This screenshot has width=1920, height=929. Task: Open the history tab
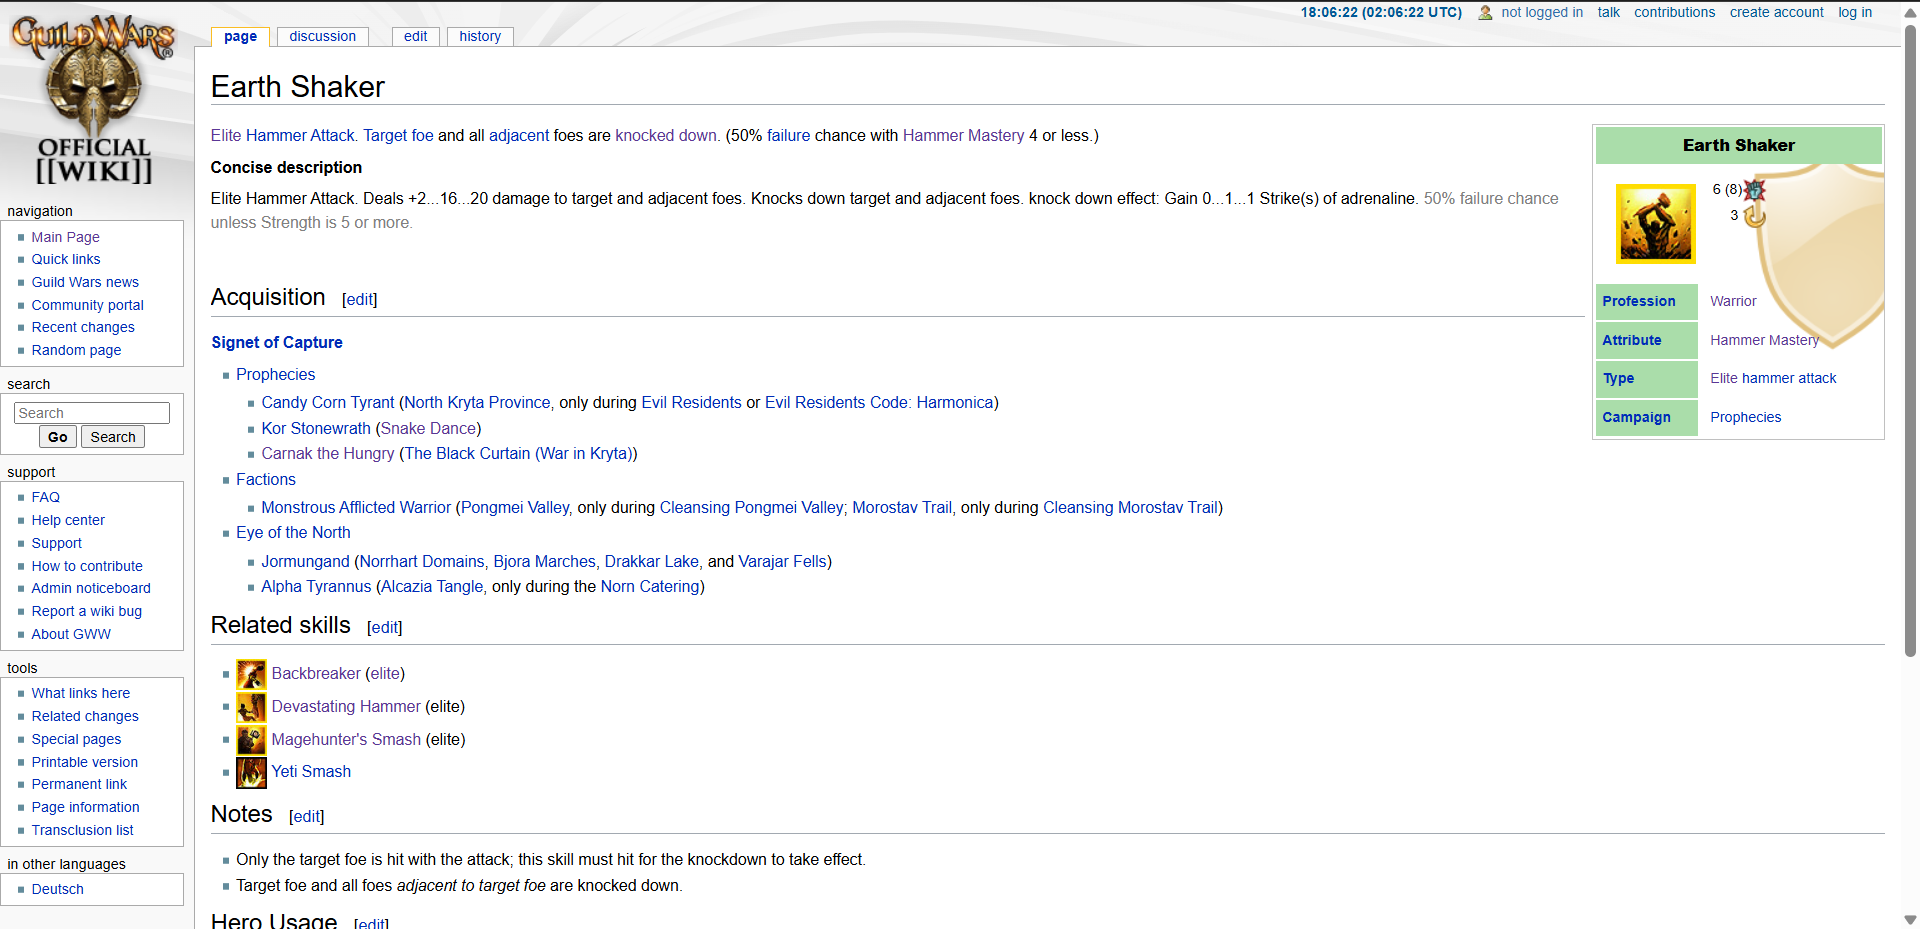(480, 36)
